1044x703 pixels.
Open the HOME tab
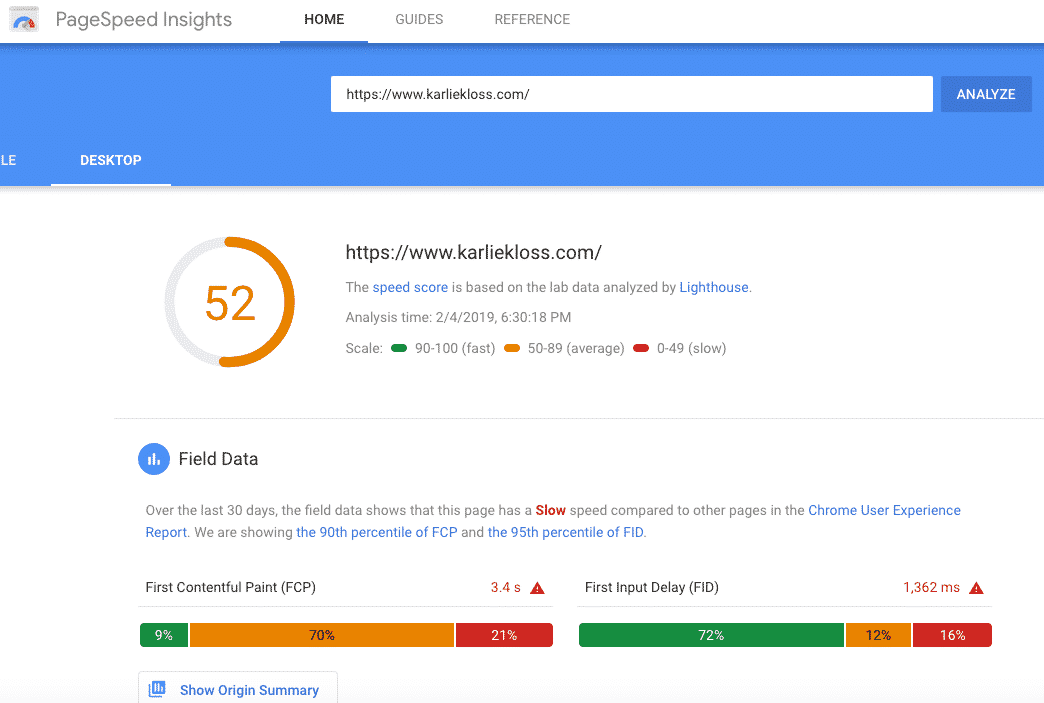click(x=324, y=20)
